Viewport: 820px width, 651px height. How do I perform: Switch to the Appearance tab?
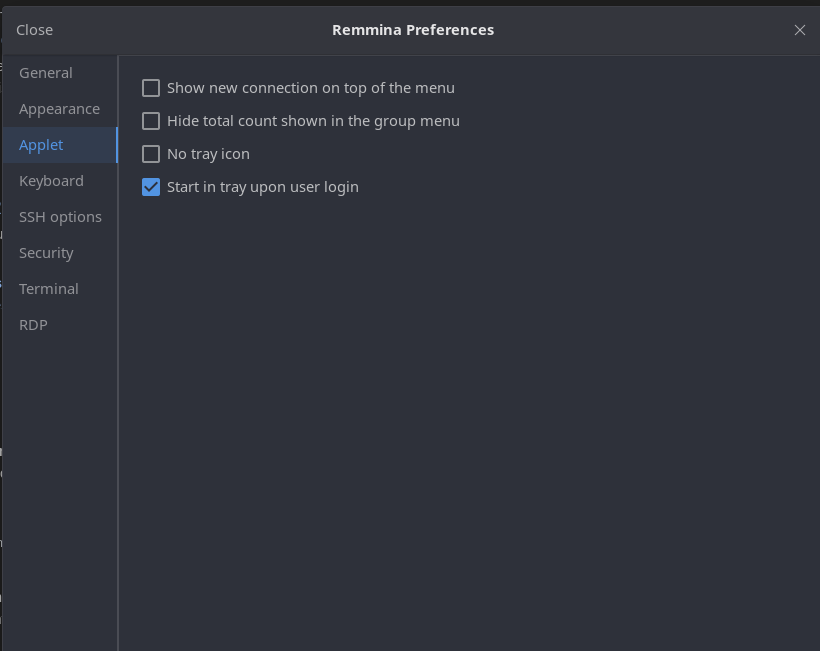pos(60,109)
